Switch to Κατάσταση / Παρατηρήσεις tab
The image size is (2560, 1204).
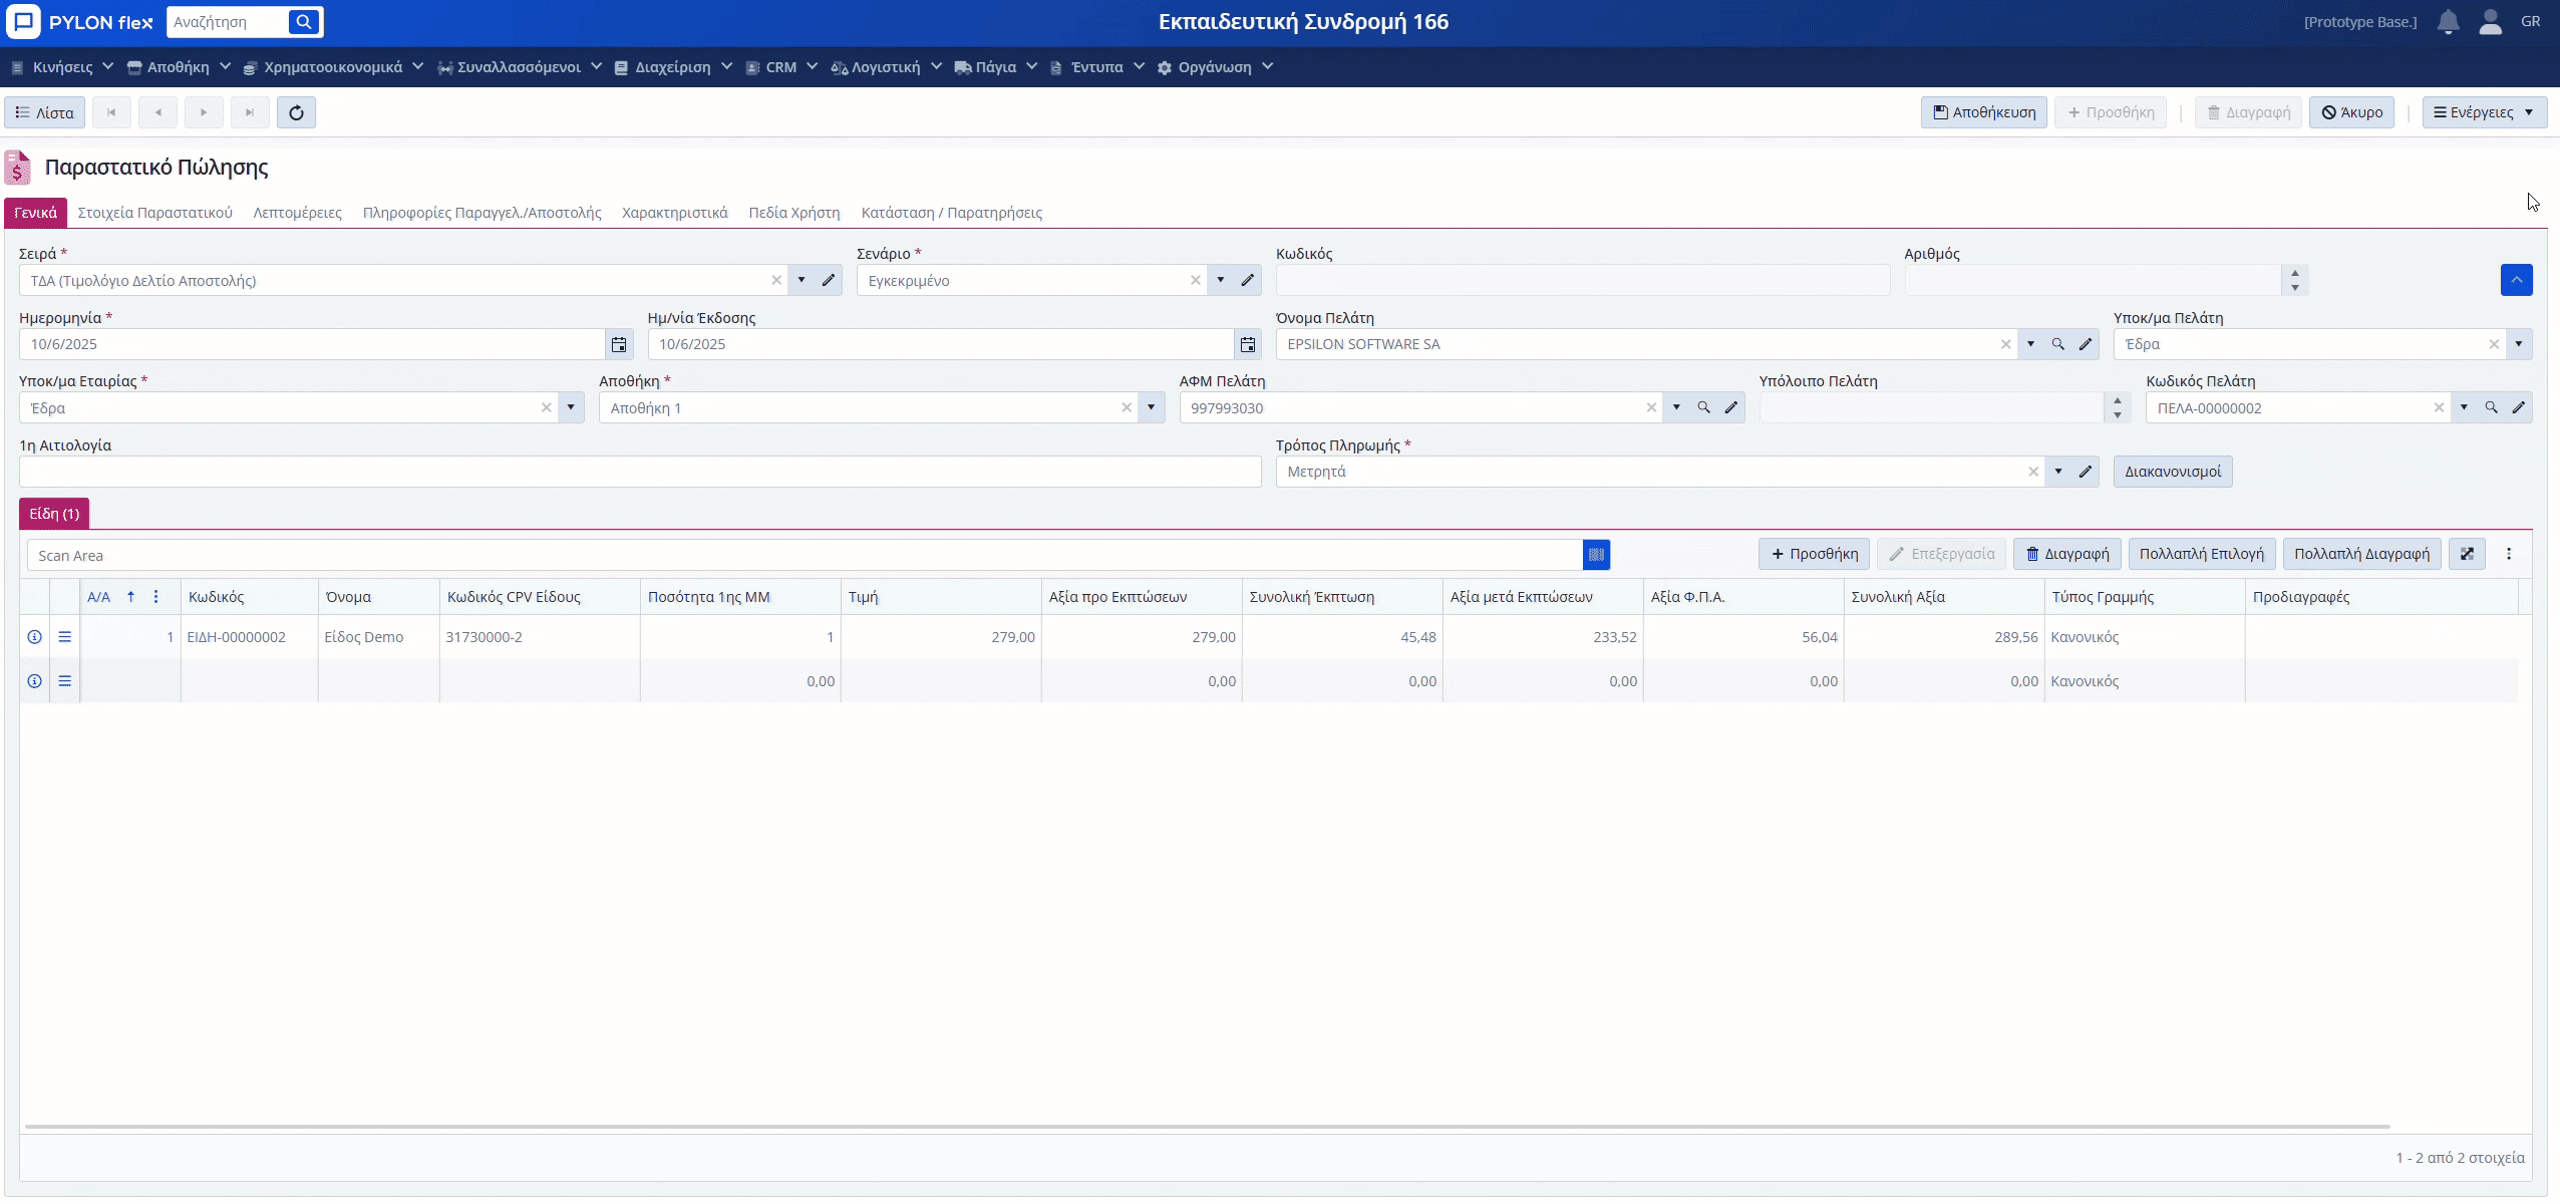coord(951,212)
